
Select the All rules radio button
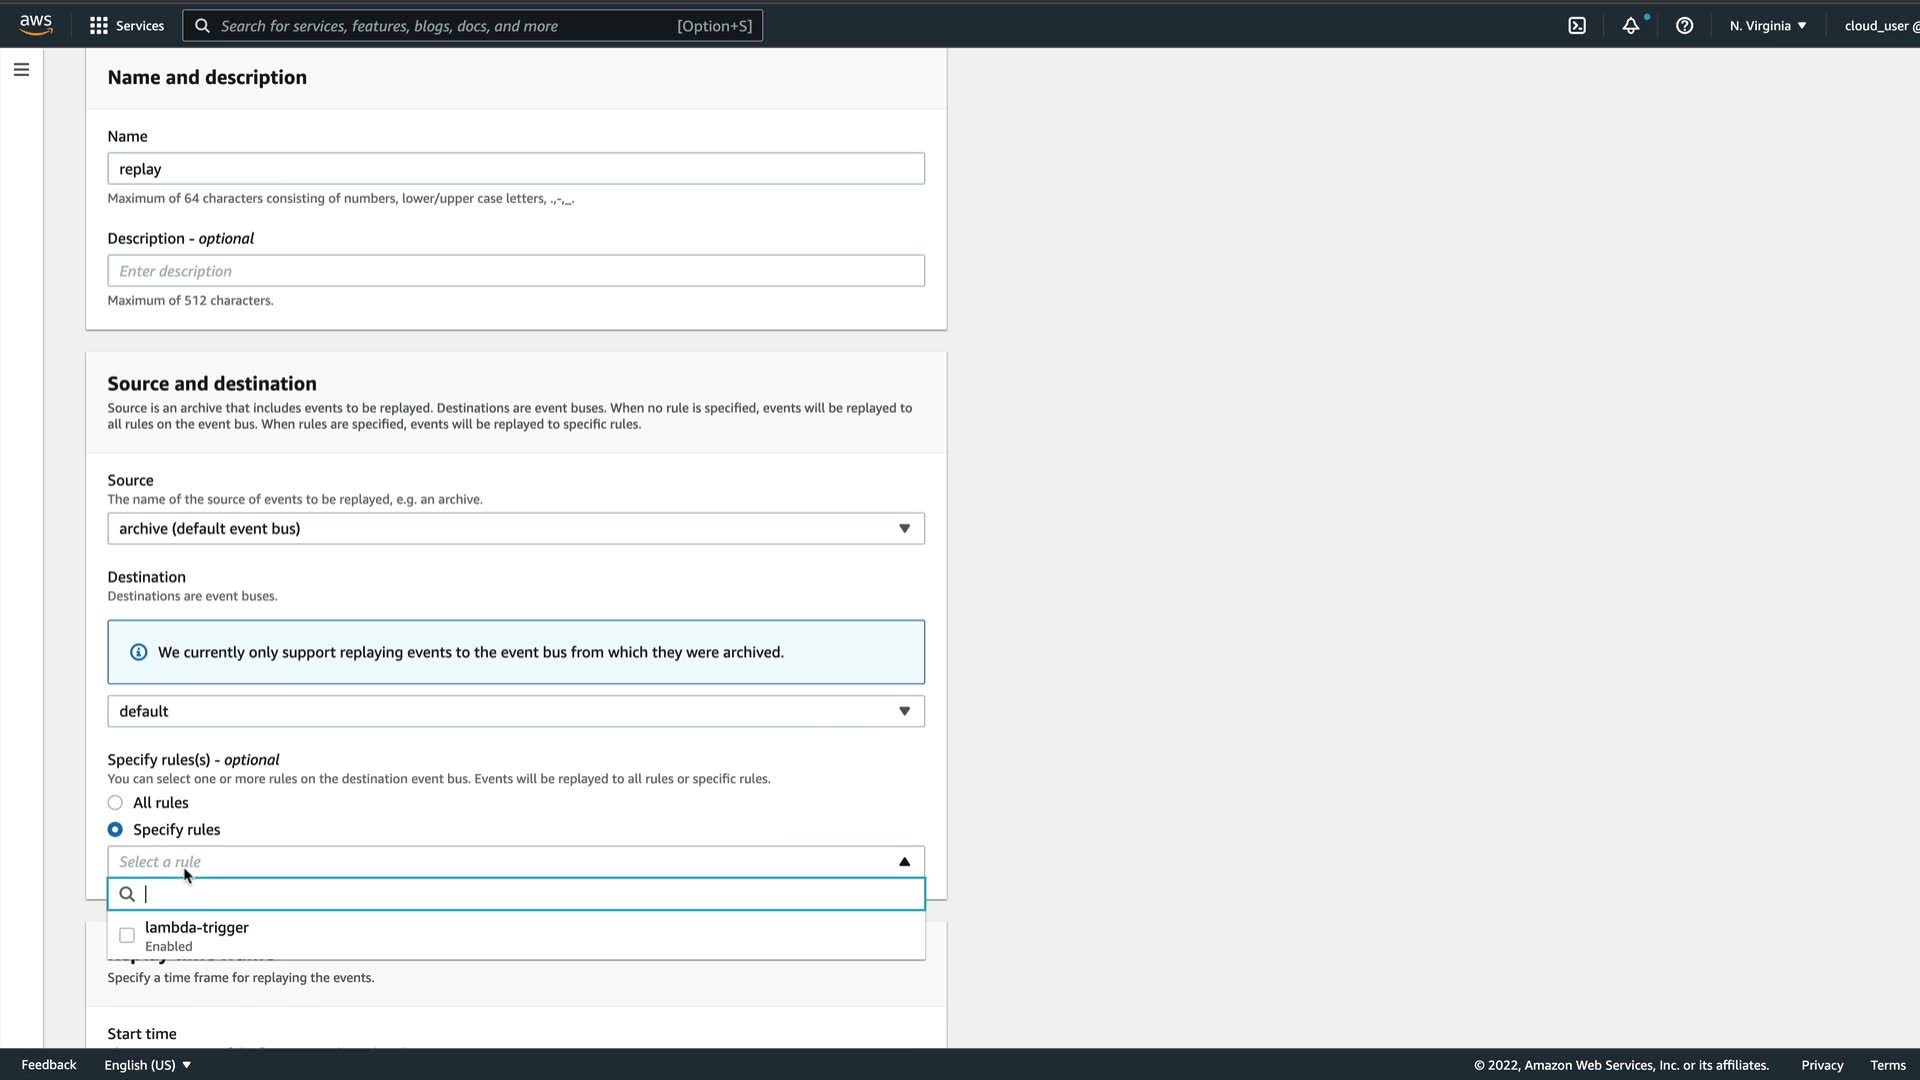pyautogui.click(x=115, y=803)
